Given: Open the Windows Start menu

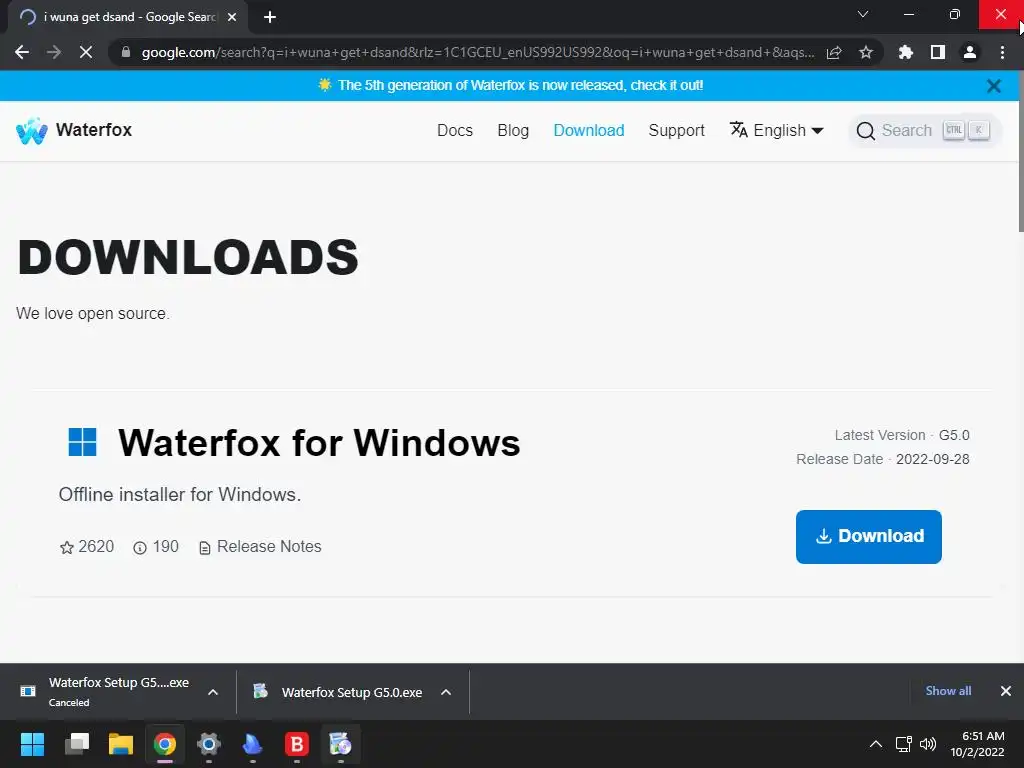Looking at the screenshot, I should coord(32,744).
